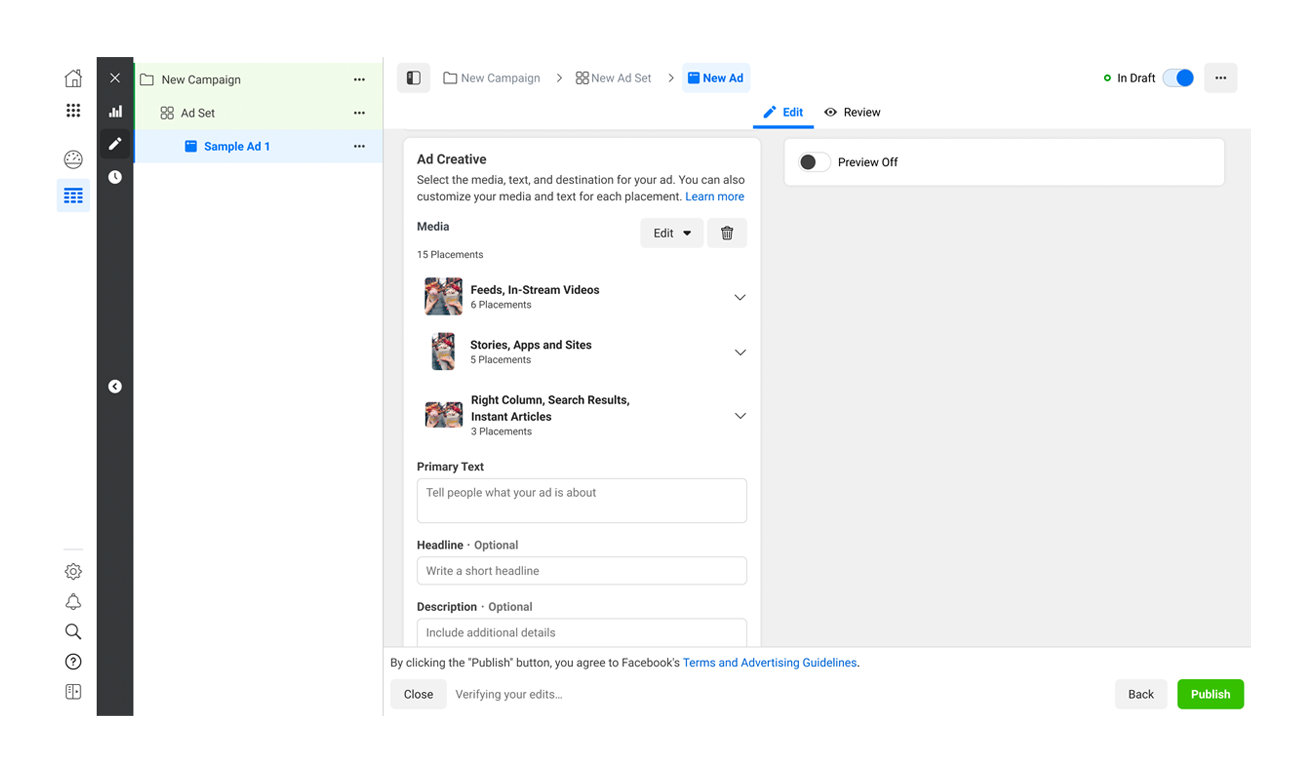Screen dimensions: 1300x761
Task: Toggle the side panel layout button
Action: click(413, 78)
